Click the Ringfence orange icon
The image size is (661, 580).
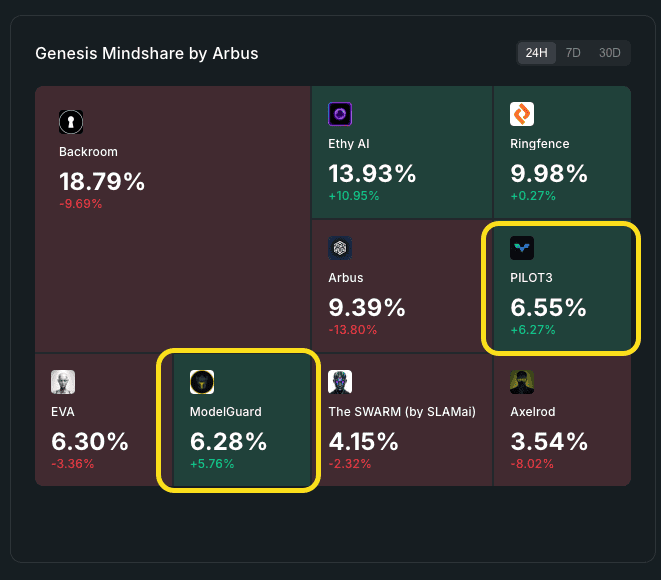coord(522,115)
